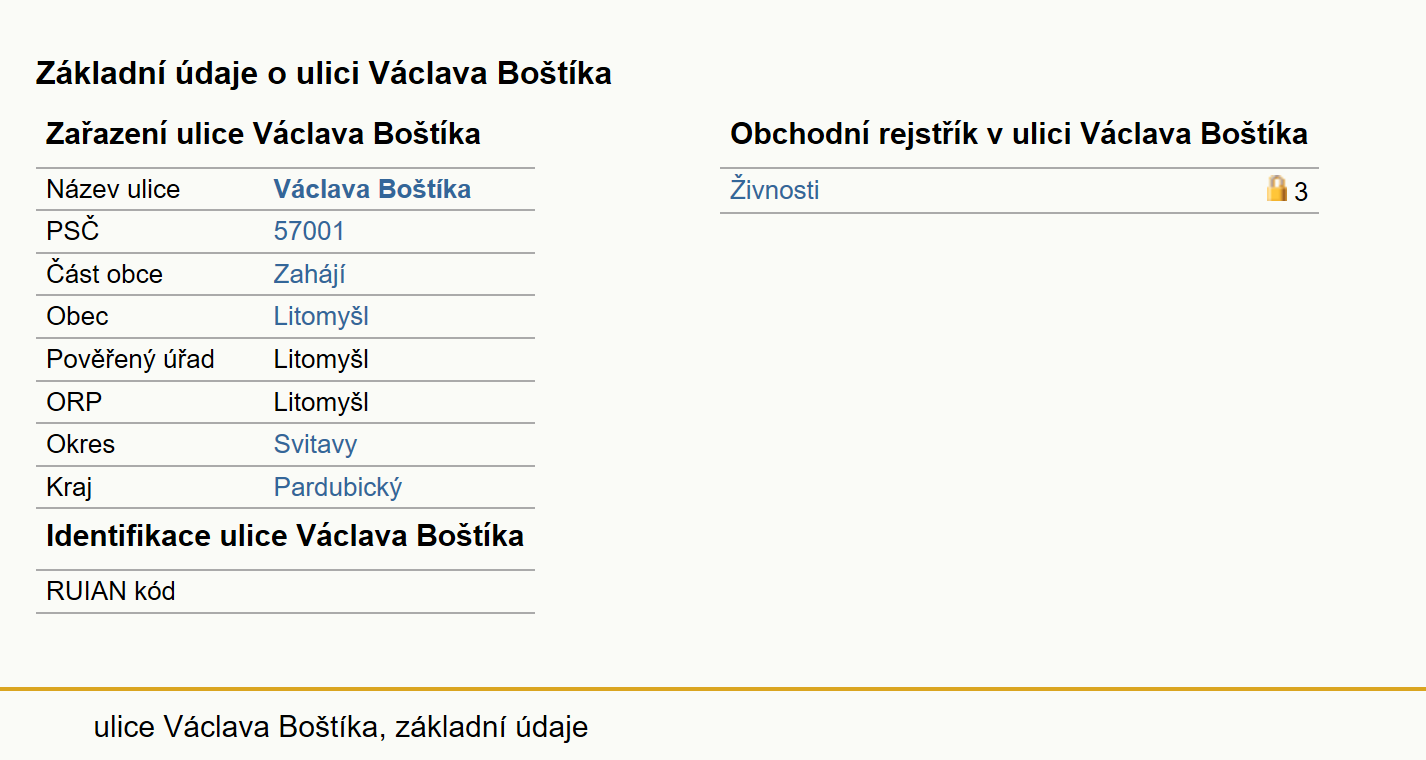Open the Litomyšl link in the Obec row
Screen dimensions: 1426x760
(321, 317)
